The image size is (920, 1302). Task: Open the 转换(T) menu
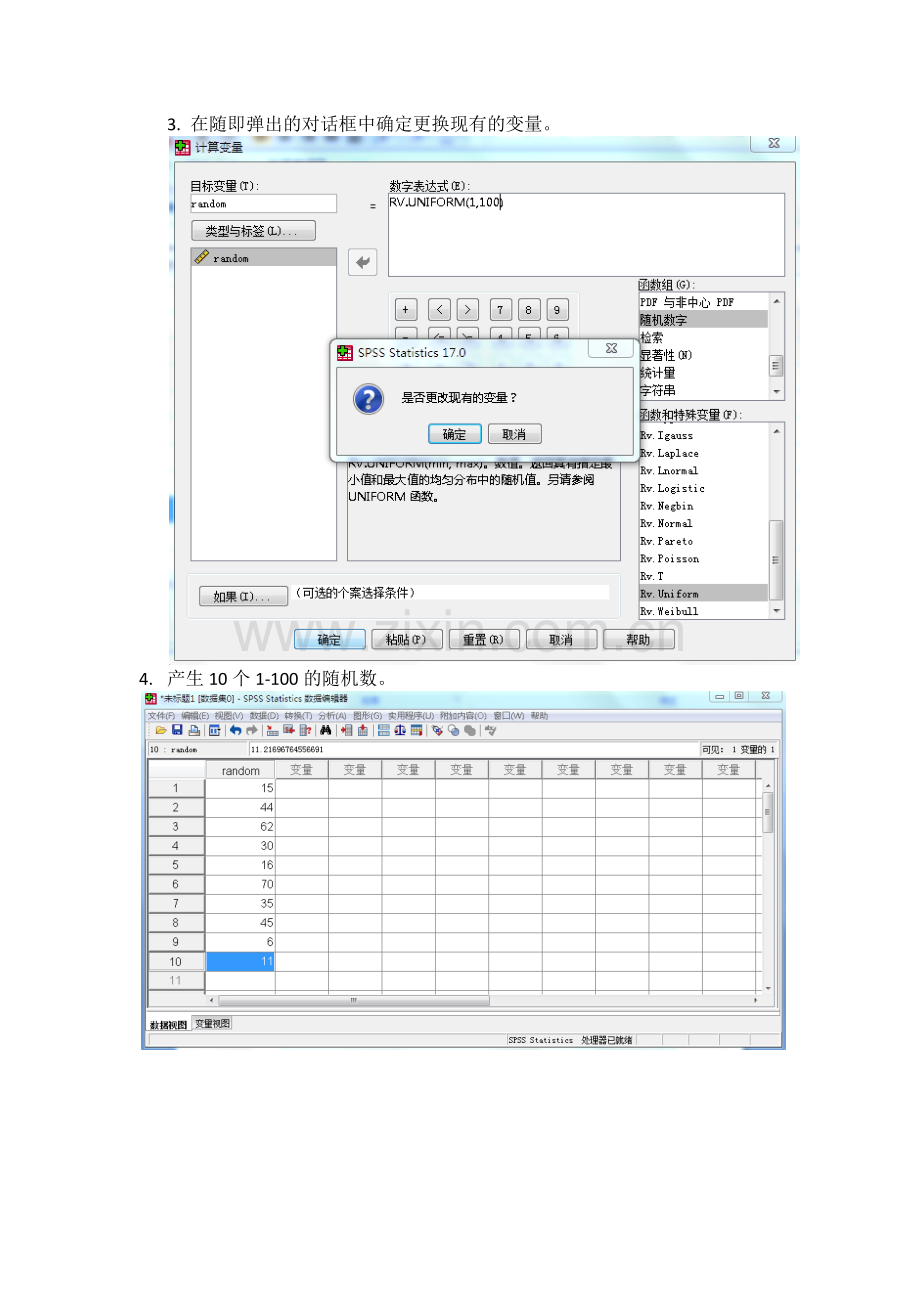point(299,716)
